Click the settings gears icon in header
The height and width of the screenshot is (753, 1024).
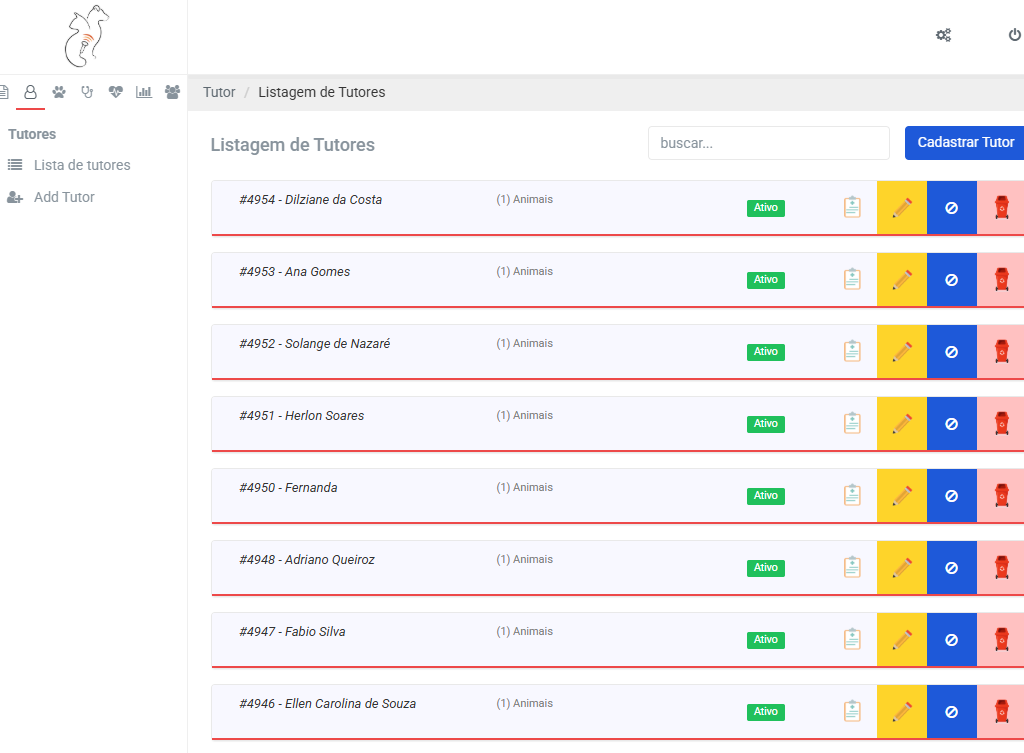tap(943, 35)
